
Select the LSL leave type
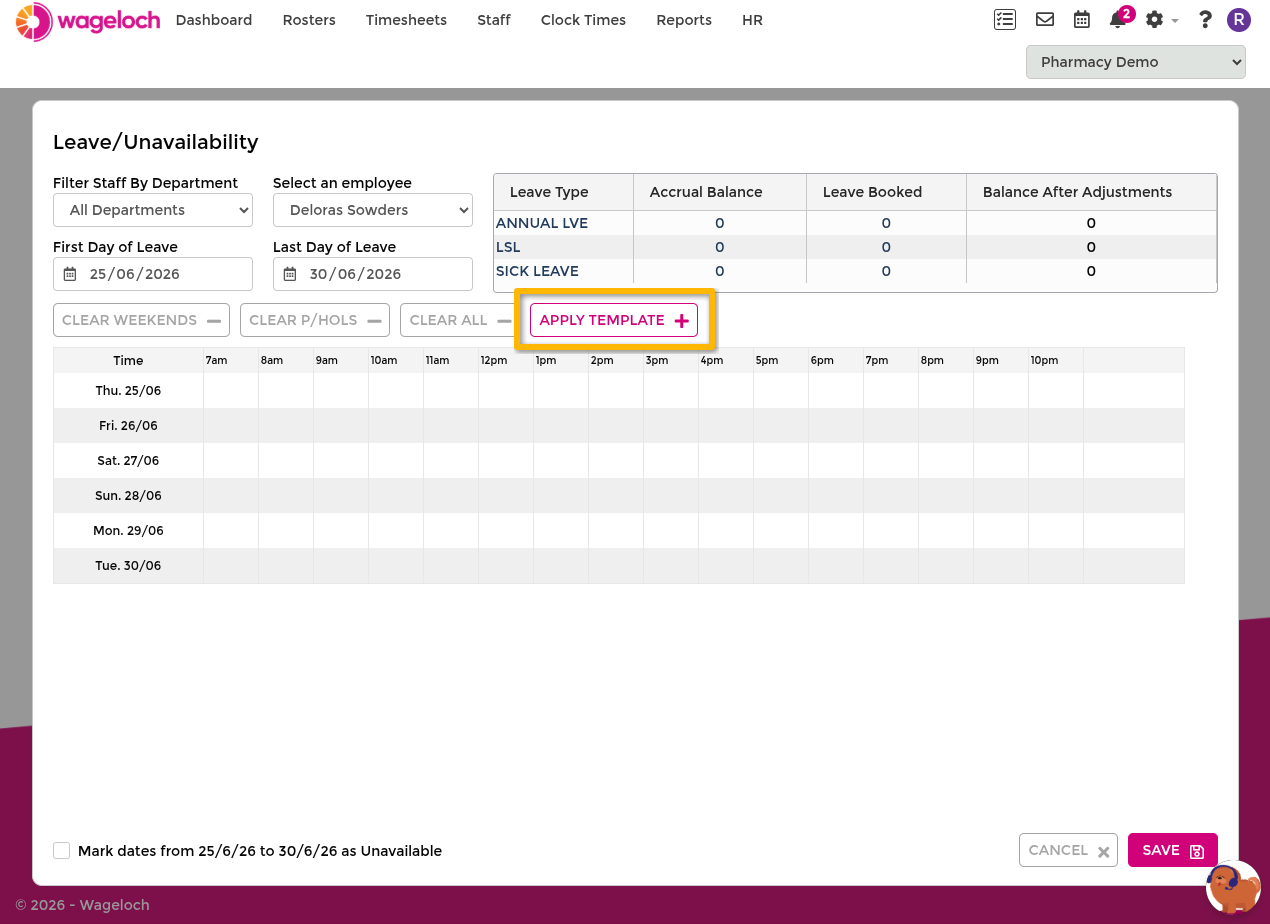click(508, 247)
